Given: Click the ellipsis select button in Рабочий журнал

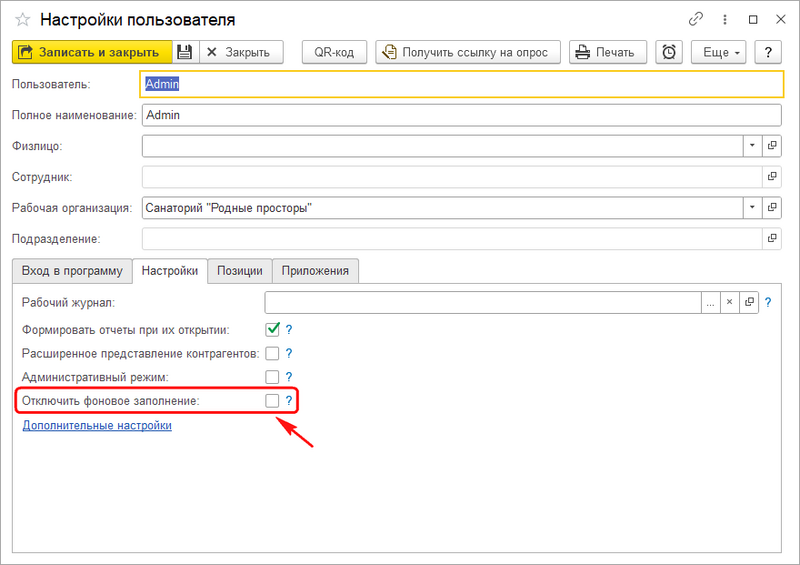Looking at the screenshot, I should pos(709,302).
